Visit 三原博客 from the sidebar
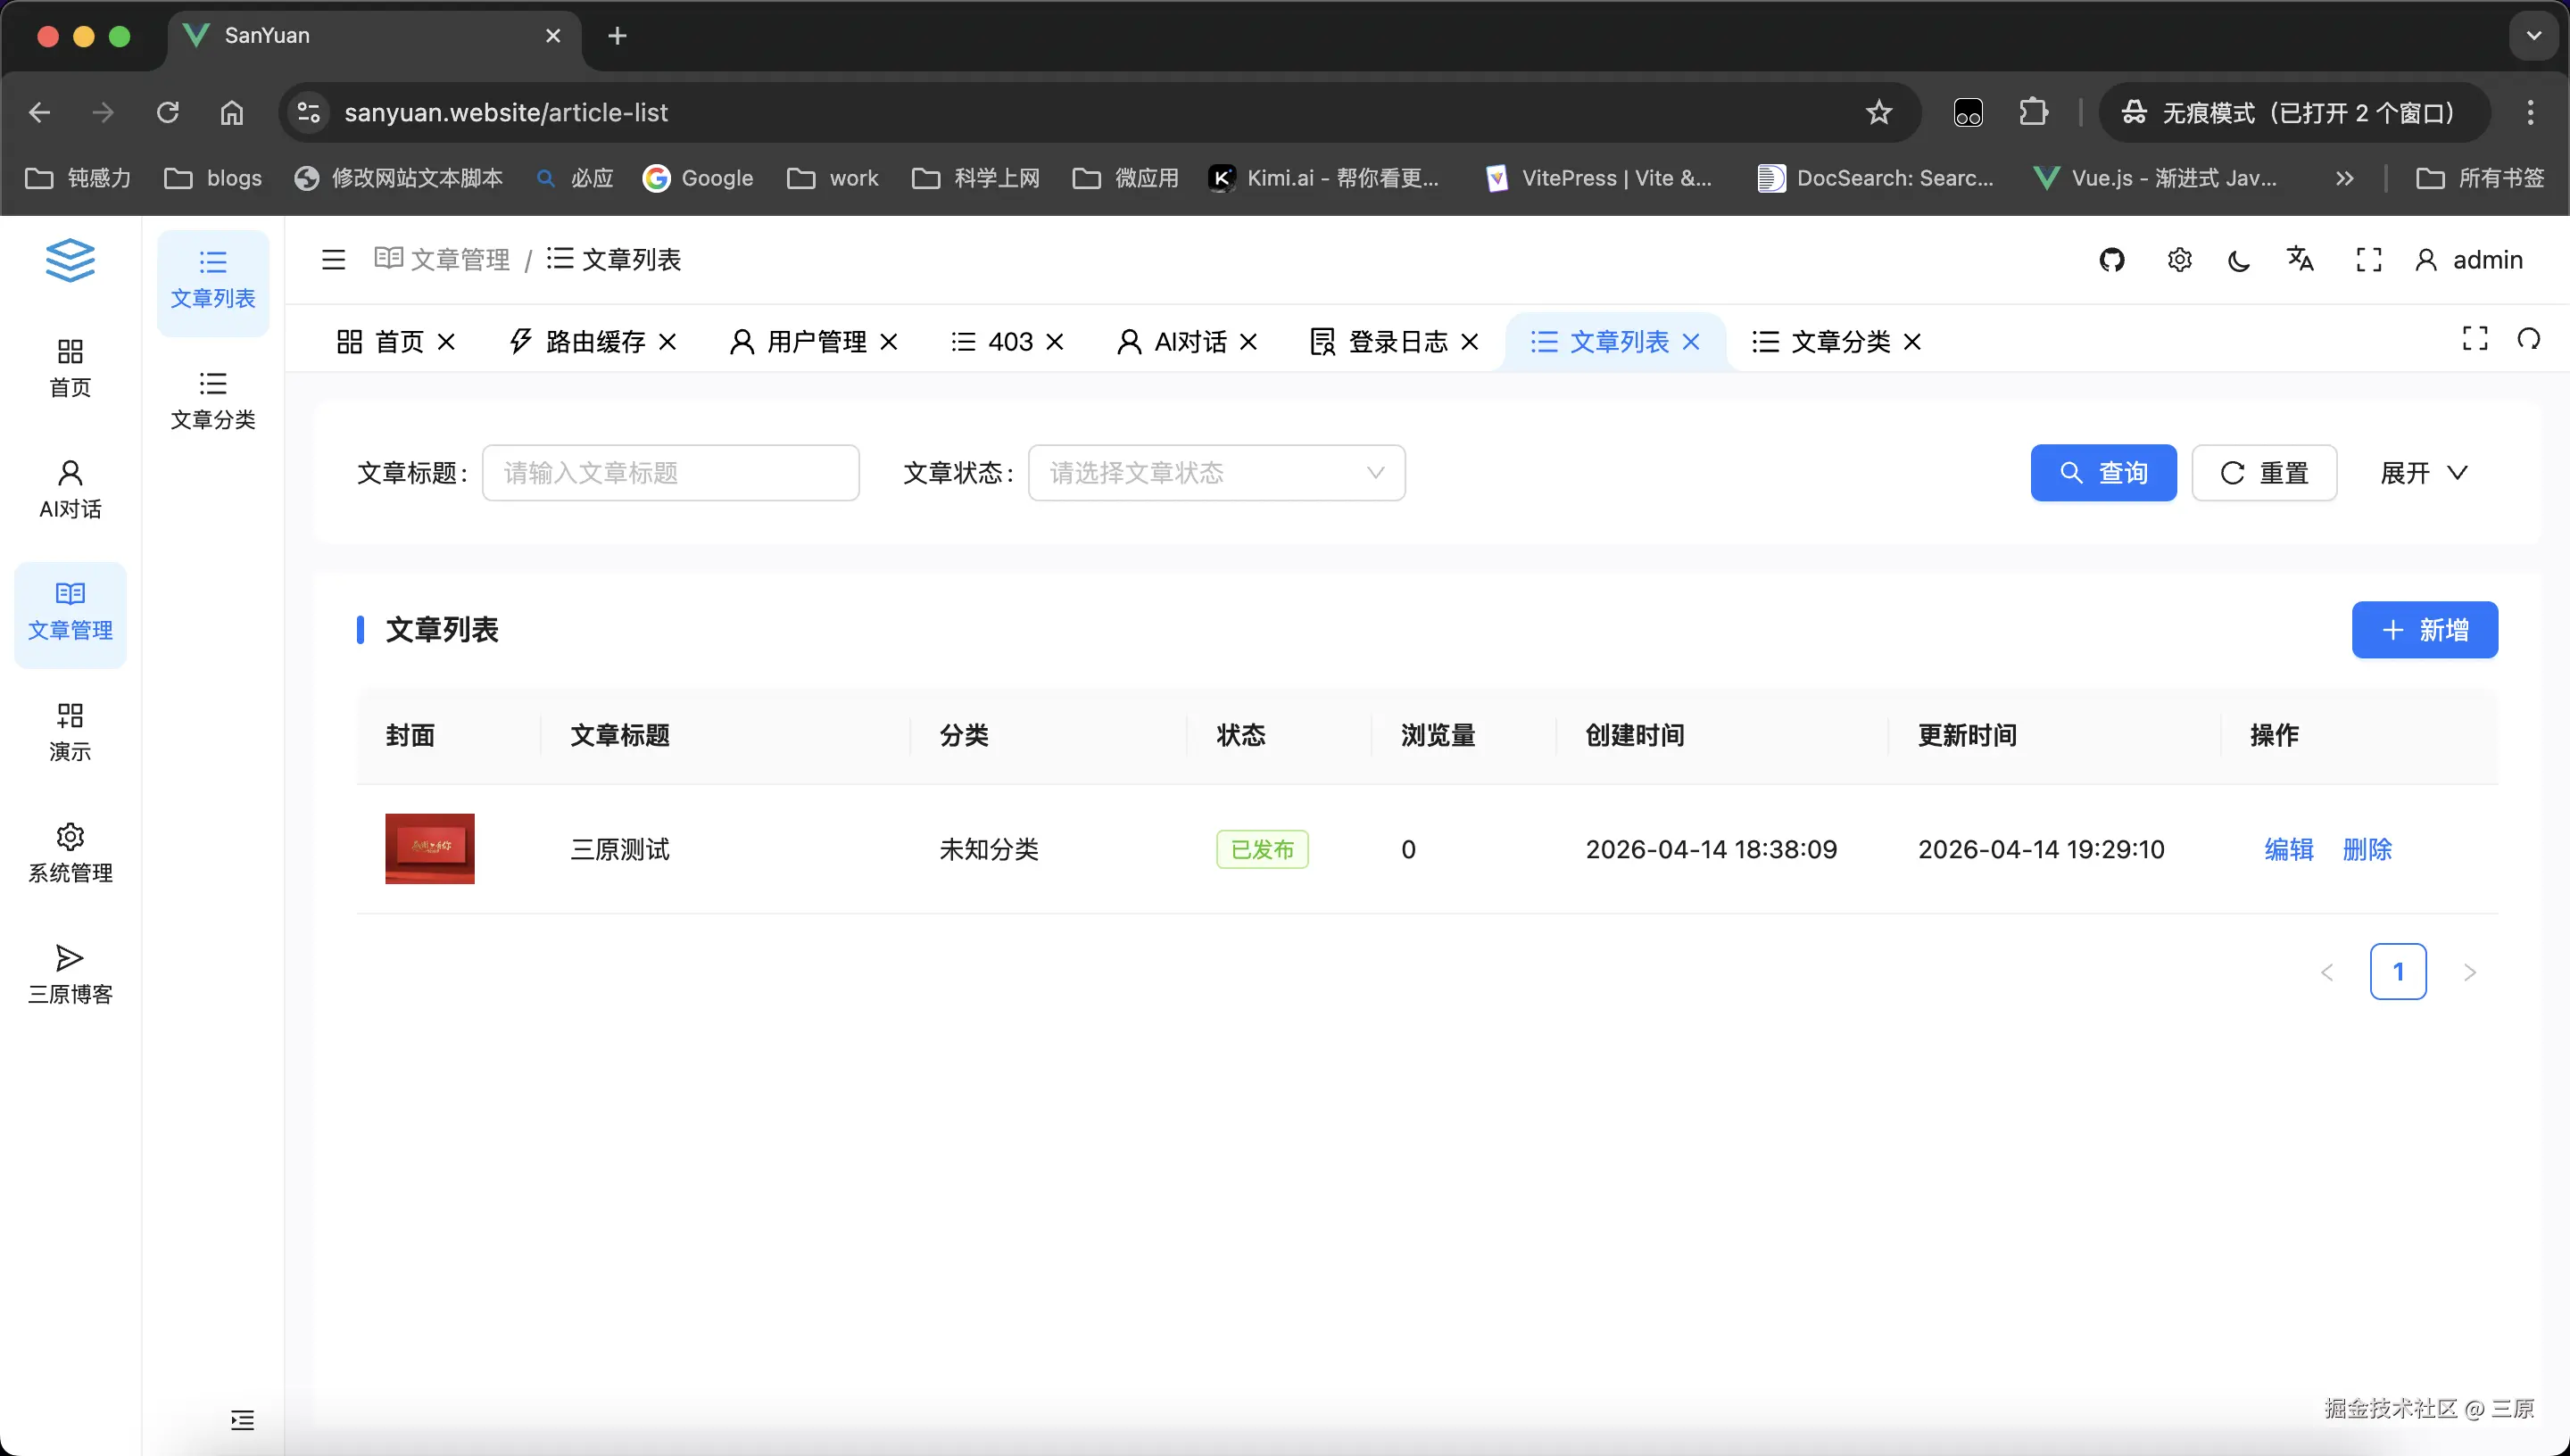2570x1456 pixels. pos(69,972)
